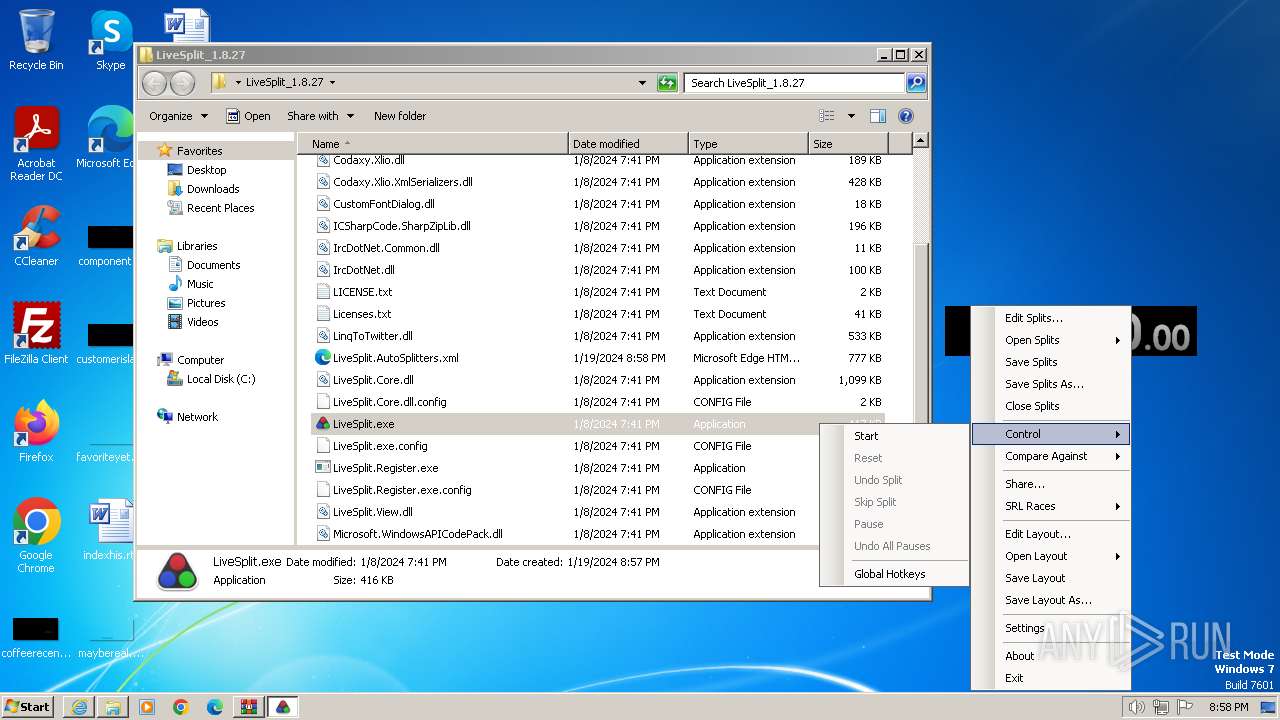Expand the change-view options arrow
Screen dimensions: 1280x720
(851, 116)
